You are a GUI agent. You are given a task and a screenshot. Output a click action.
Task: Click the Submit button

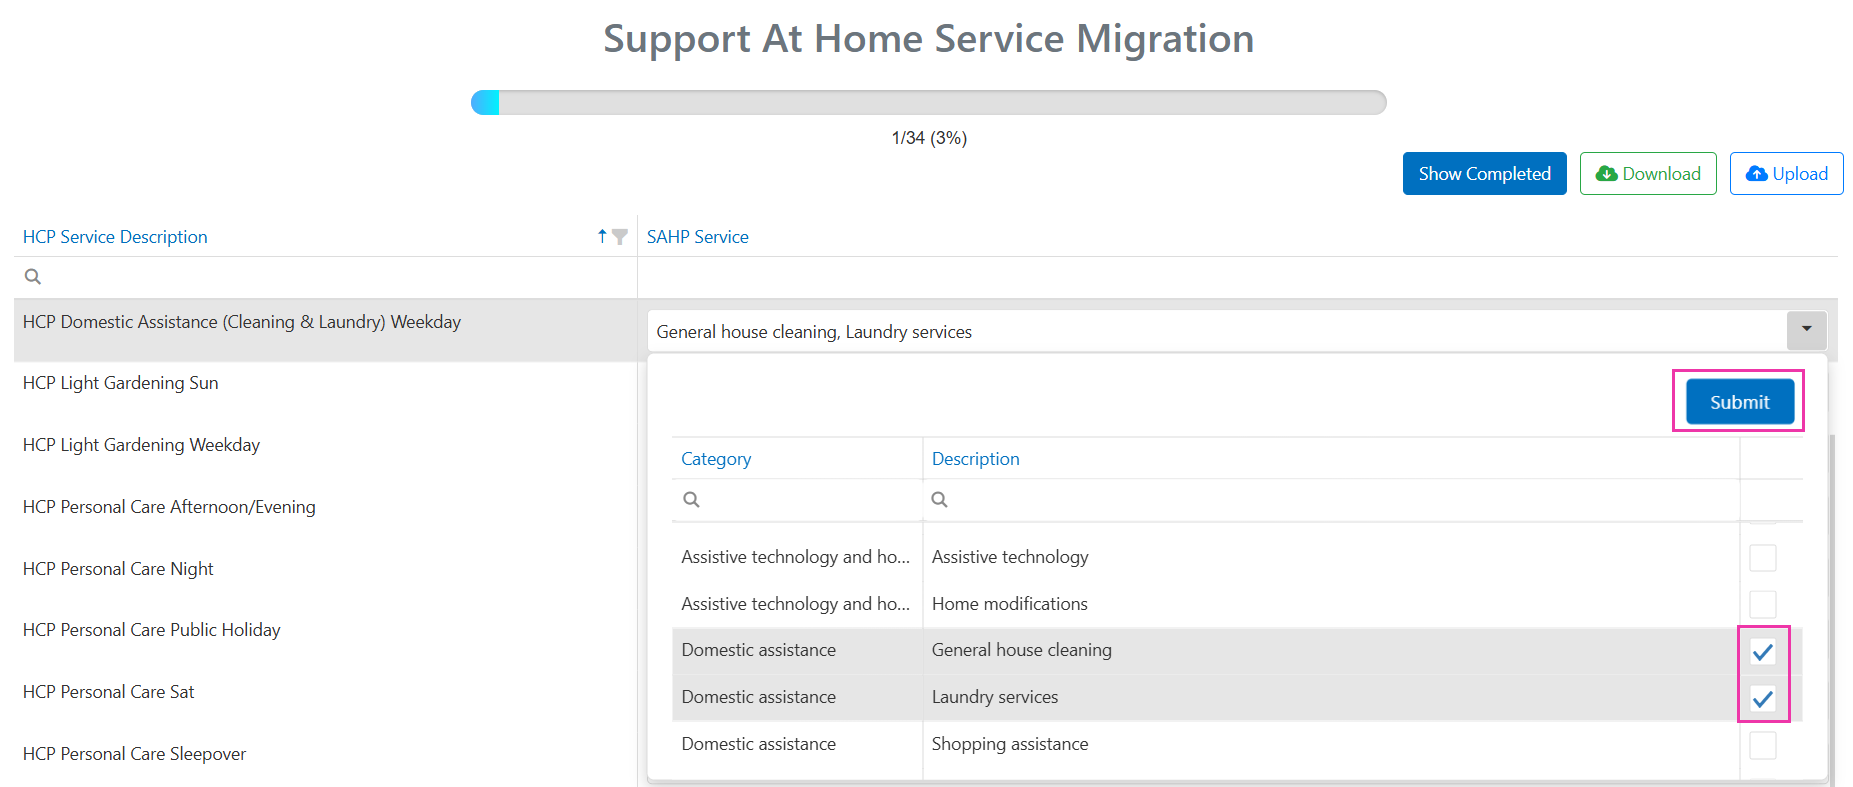(x=1739, y=402)
